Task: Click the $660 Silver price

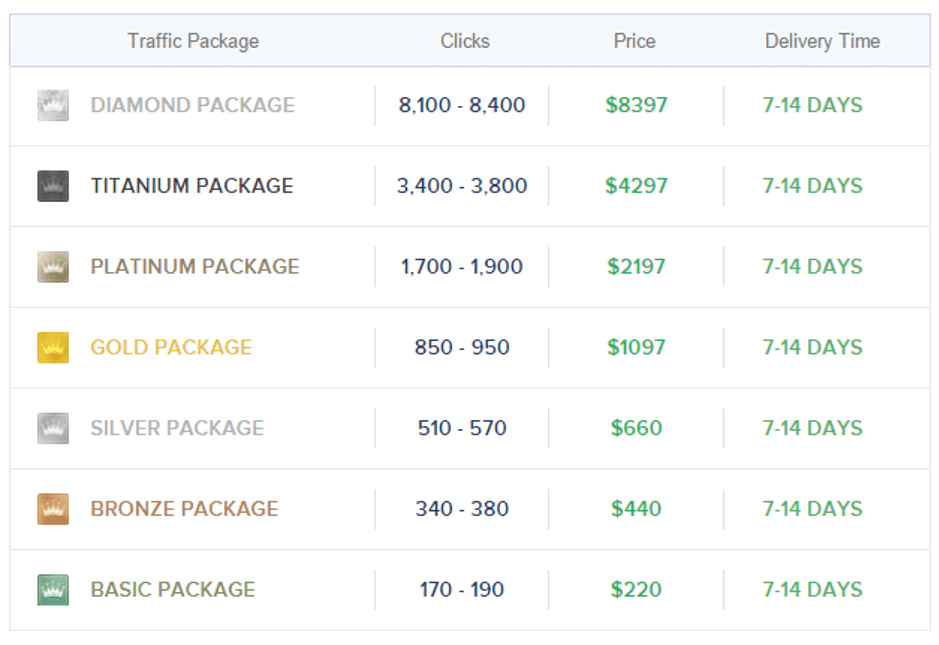Action: [x=636, y=429]
